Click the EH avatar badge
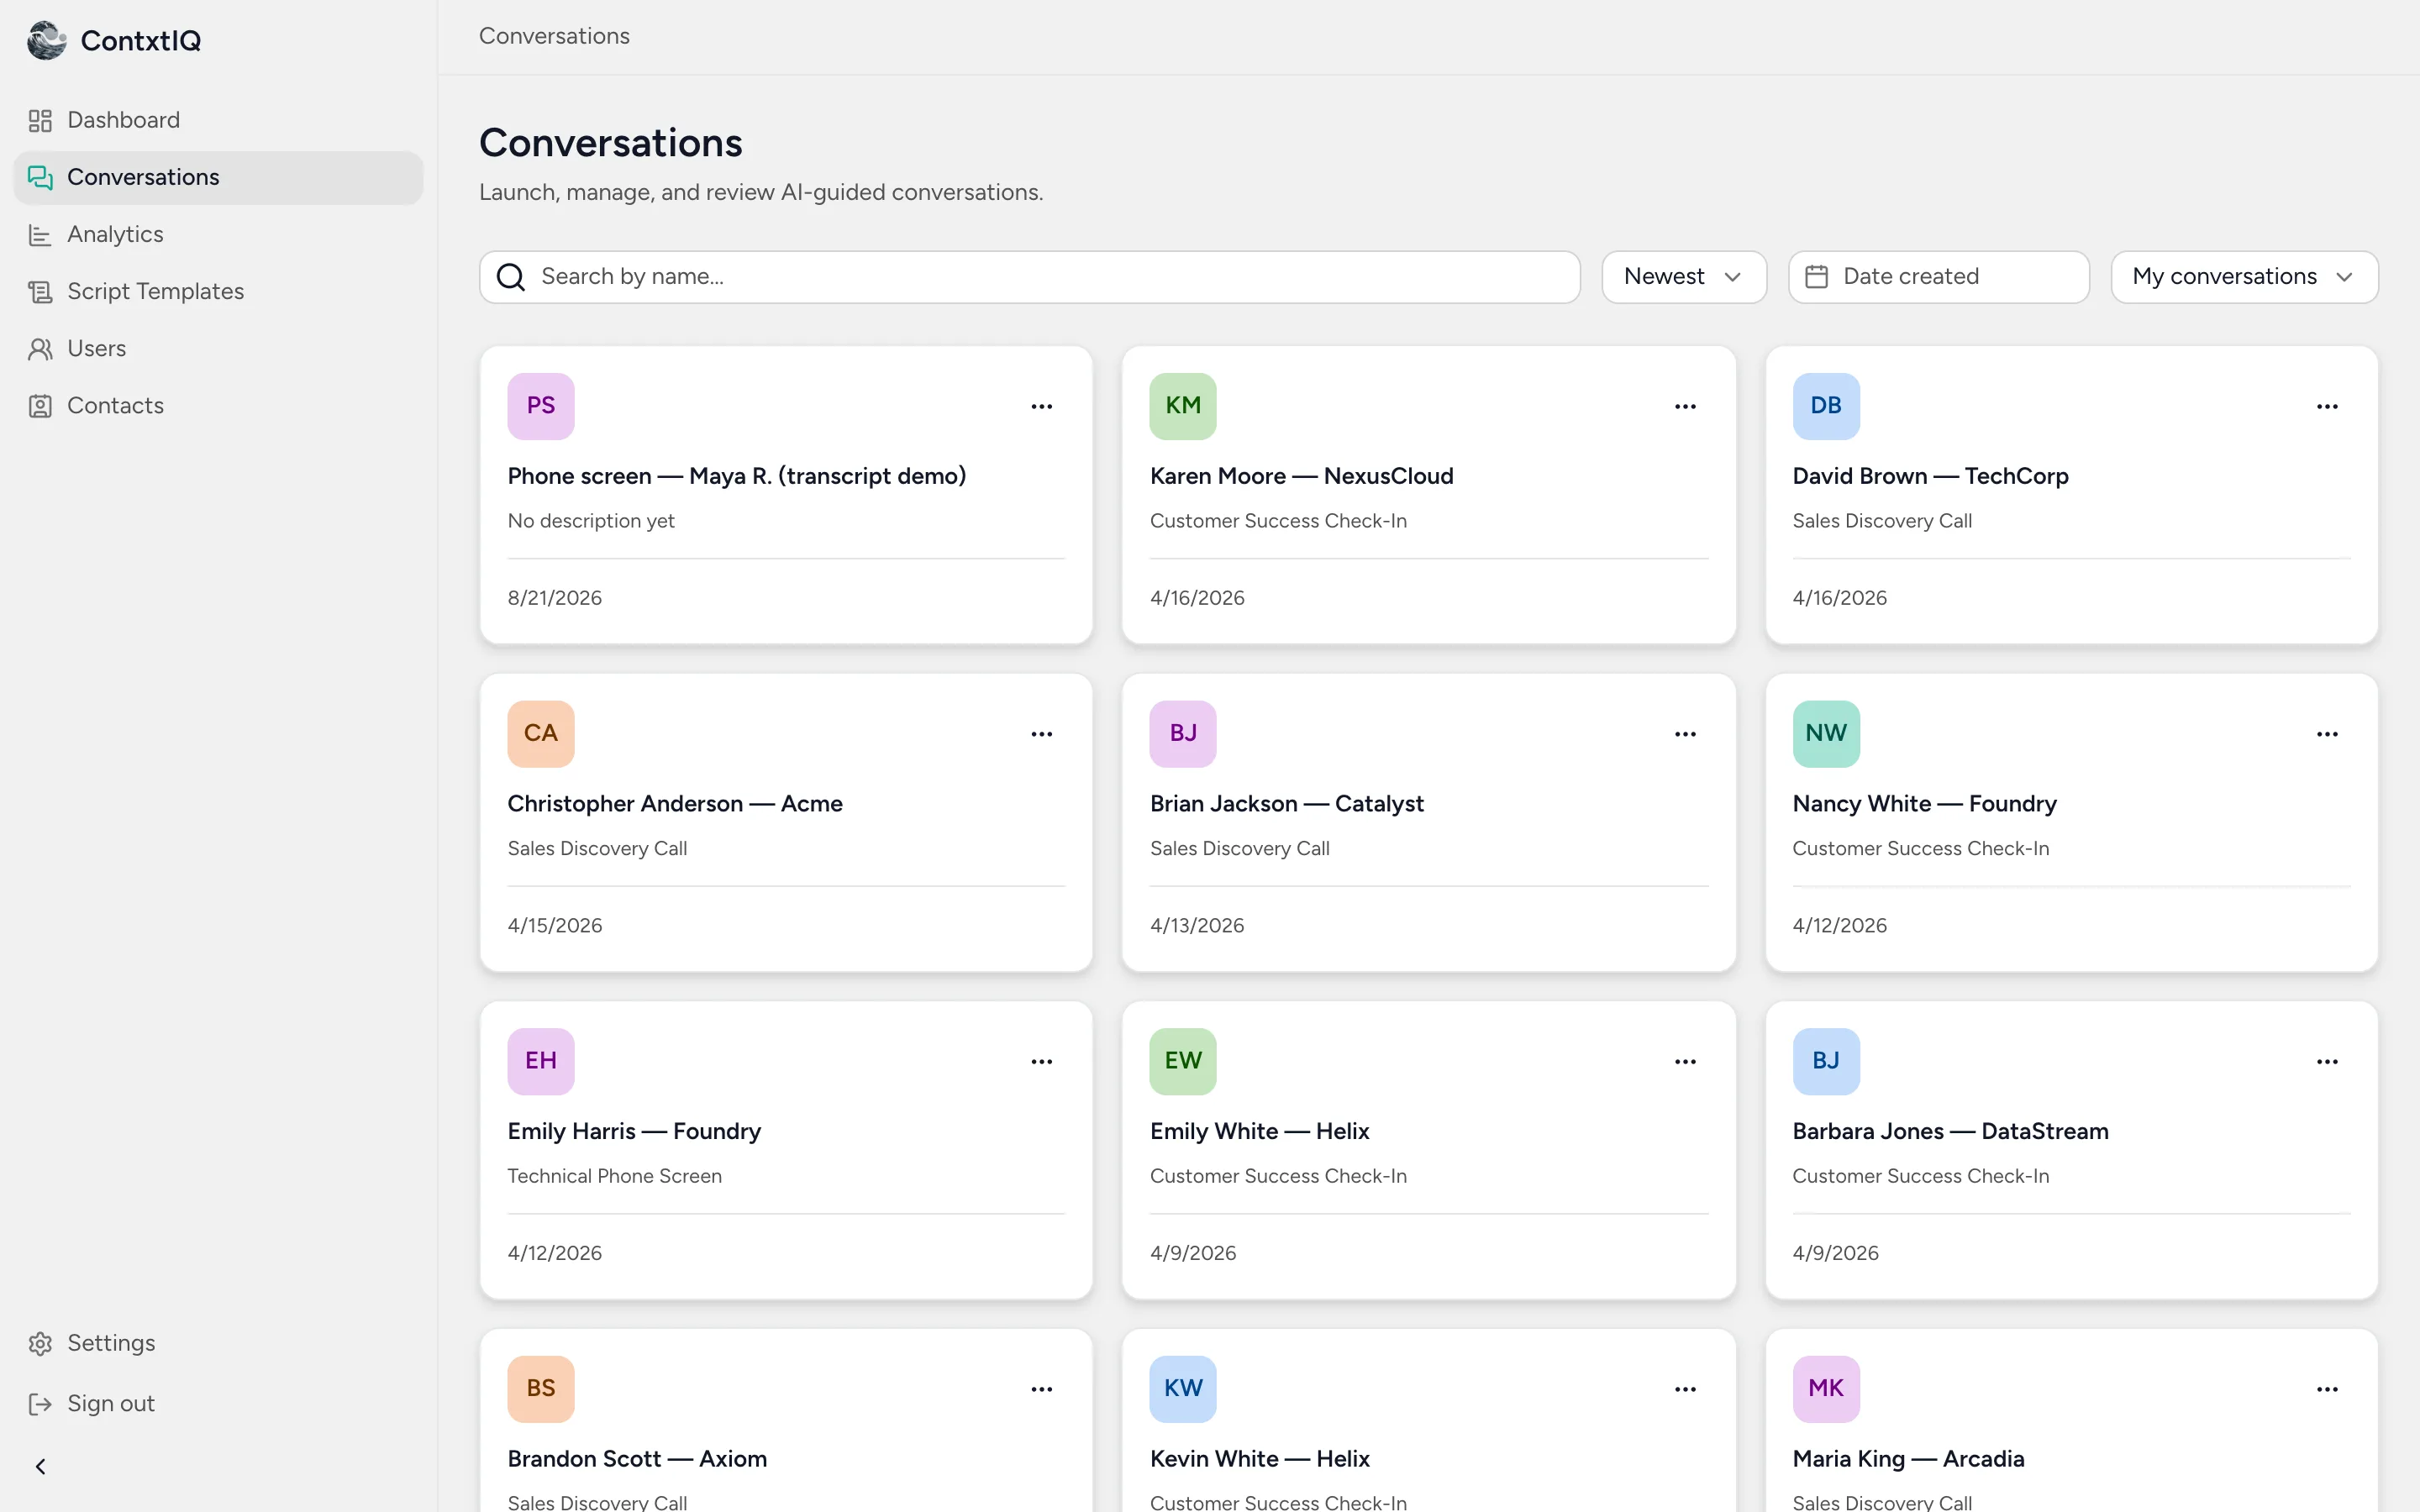Screen dimensions: 2420x1512 pos(541,1062)
